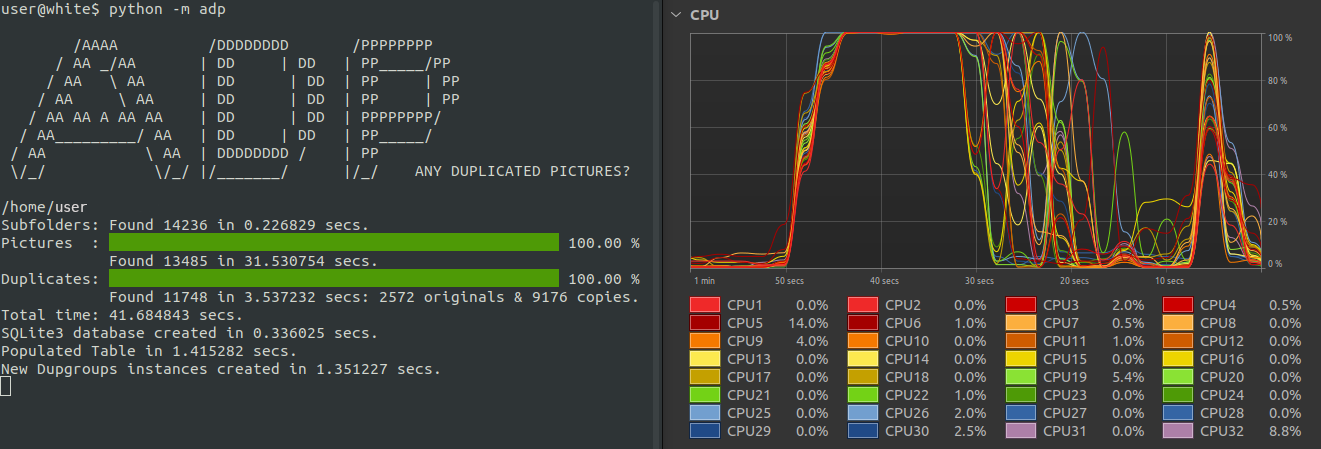Click the CPU32 purple color swatch

[1179, 431]
